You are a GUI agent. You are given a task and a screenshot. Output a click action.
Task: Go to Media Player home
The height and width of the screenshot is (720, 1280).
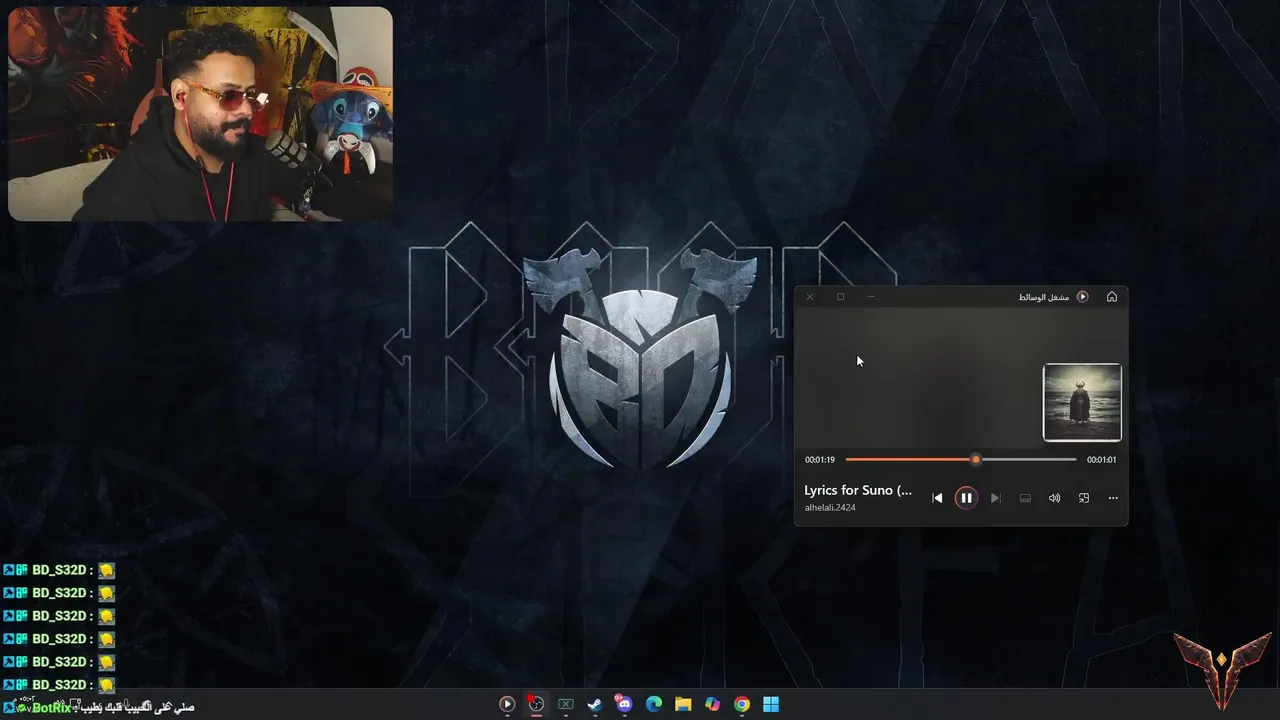pos(1112,297)
